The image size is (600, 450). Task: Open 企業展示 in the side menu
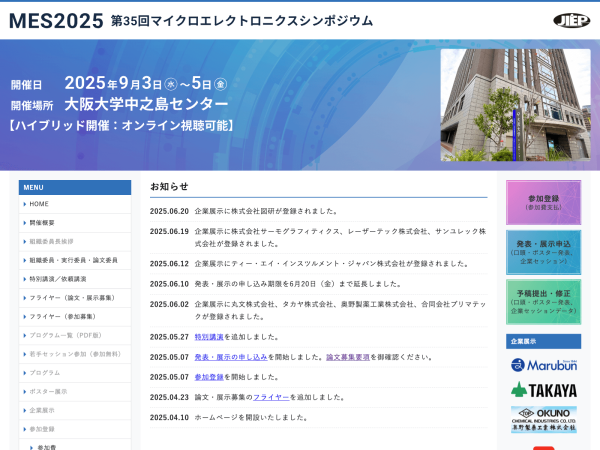coord(75,410)
